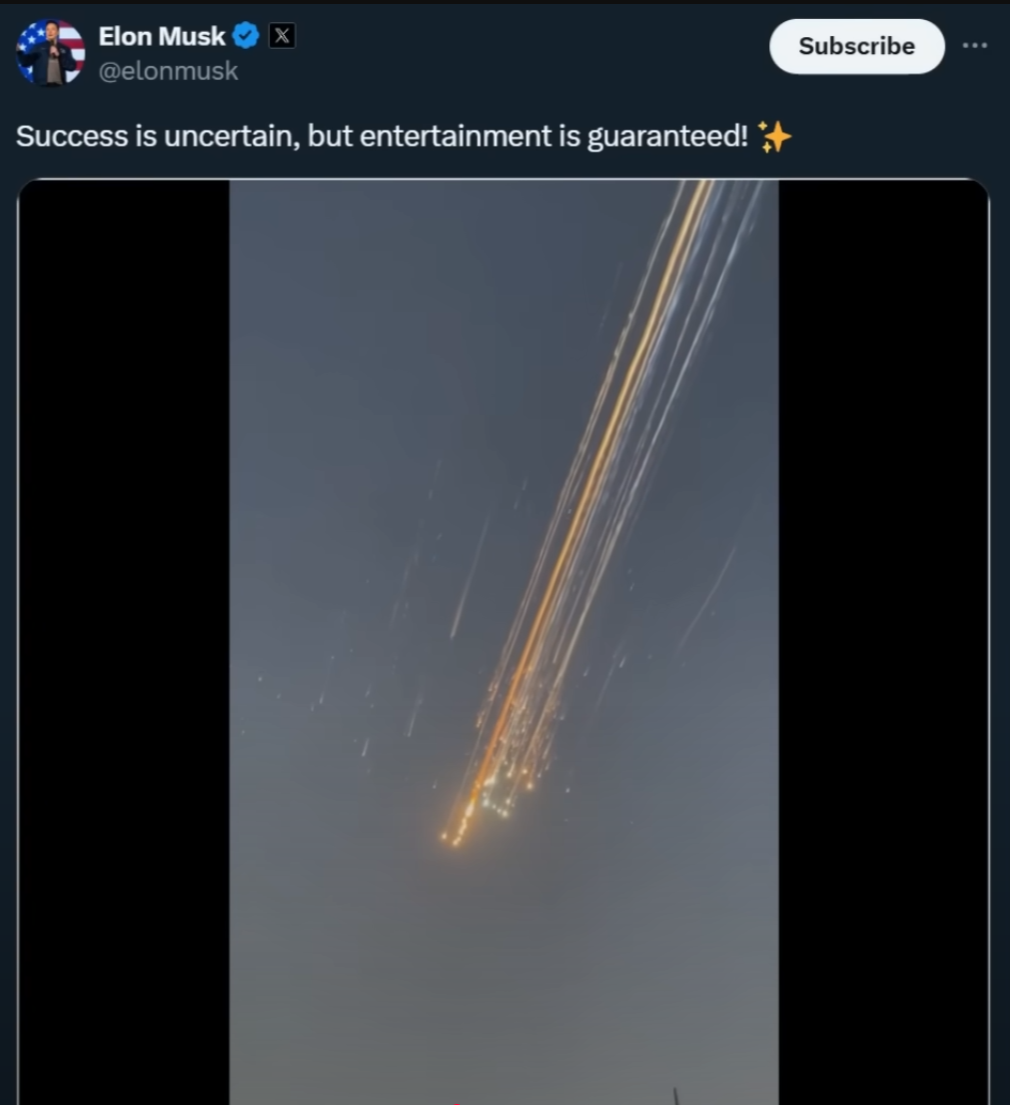
Task: Click the right black letterbox area of video
Action: (x=884, y=641)
